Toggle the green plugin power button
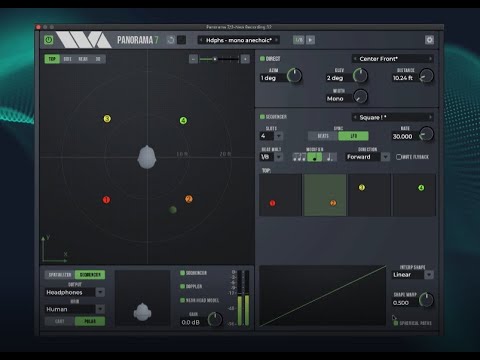Screen dimensions: 480x360 coord(49,40)
